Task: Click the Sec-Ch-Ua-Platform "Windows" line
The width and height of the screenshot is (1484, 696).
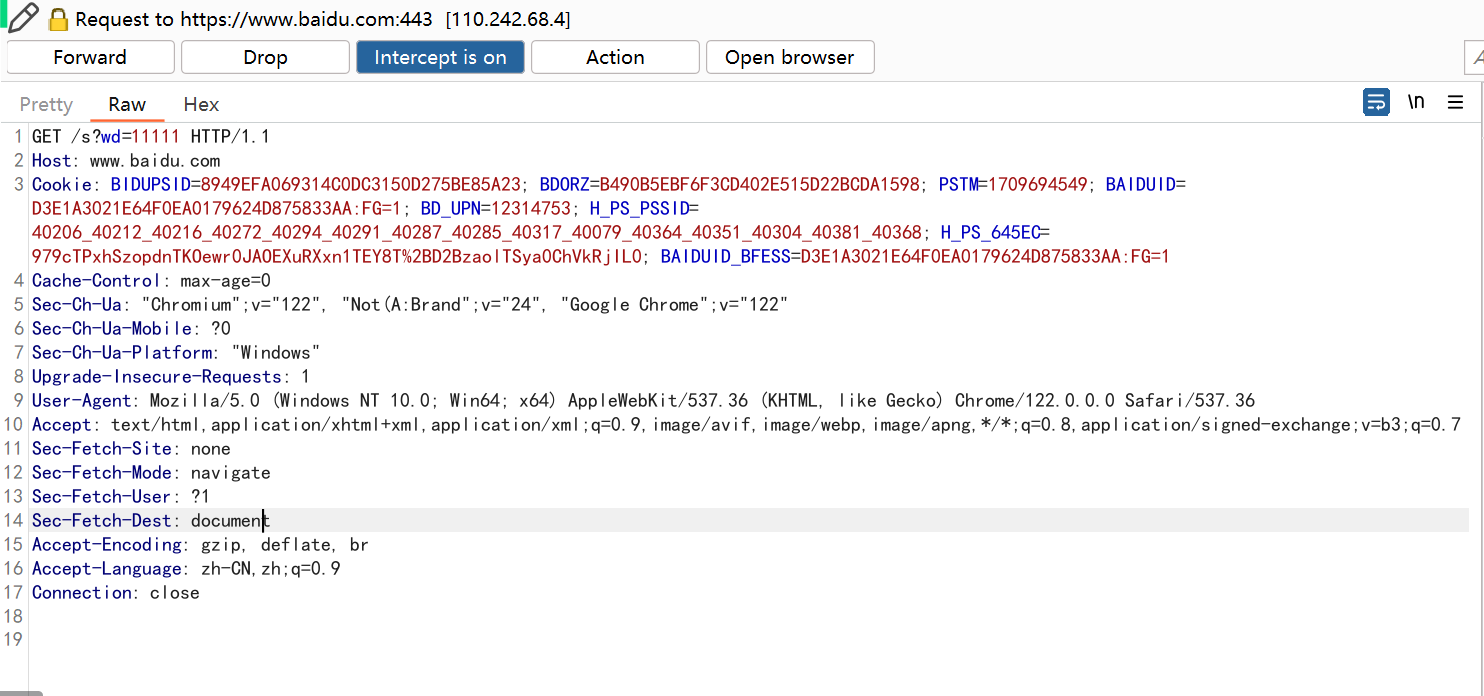Action: (x=176, y=353)
